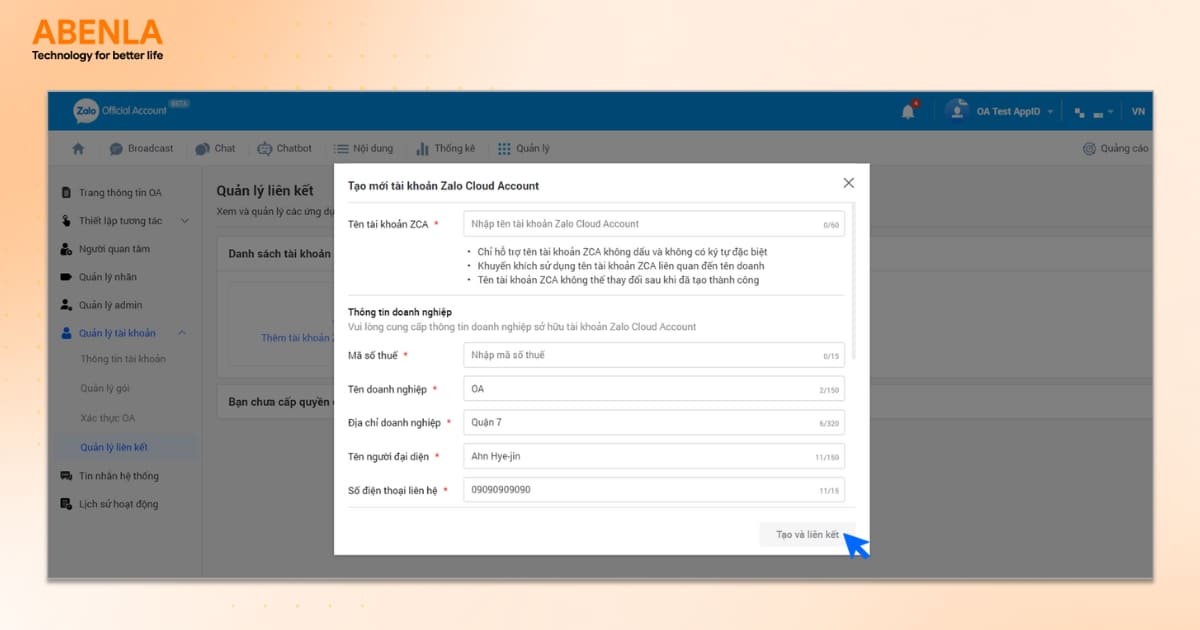This screenshot has height=630, width=1200.
Task: Open the VN language selector
Action: pos(1138,112)
